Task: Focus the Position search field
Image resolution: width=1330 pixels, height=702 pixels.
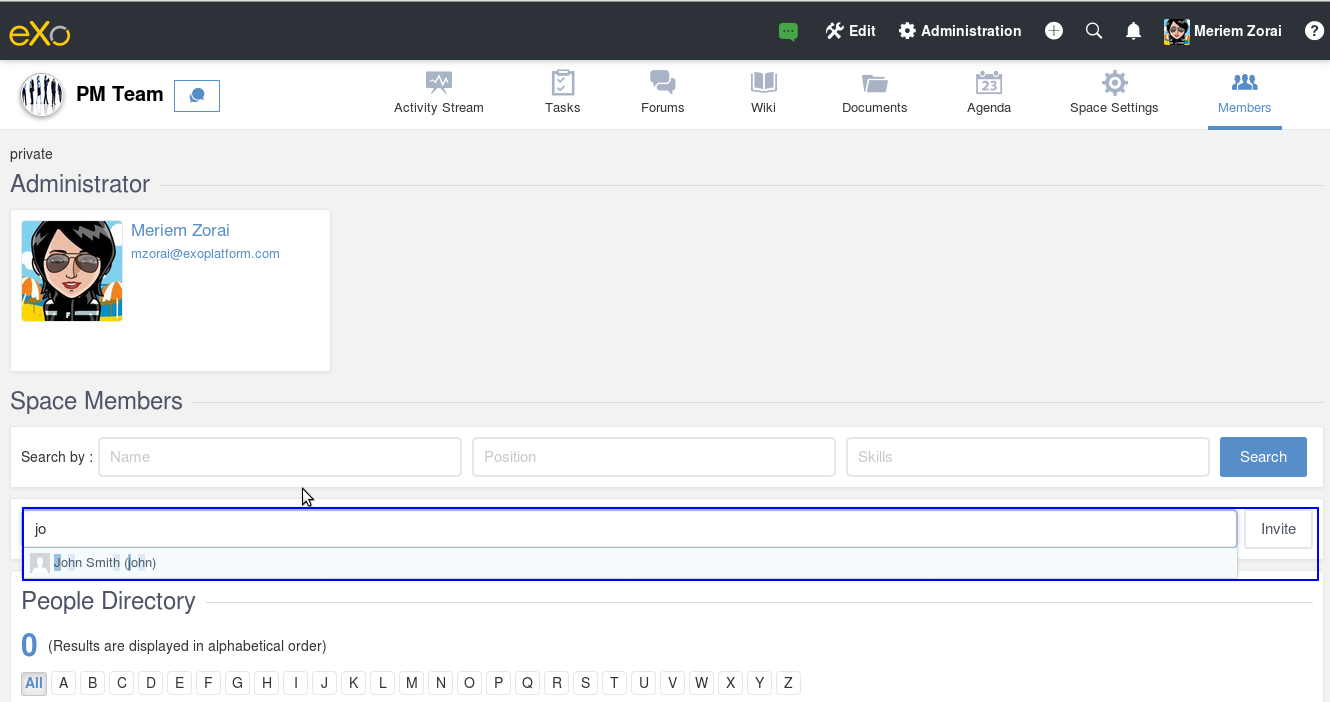Action: point(654,457)
